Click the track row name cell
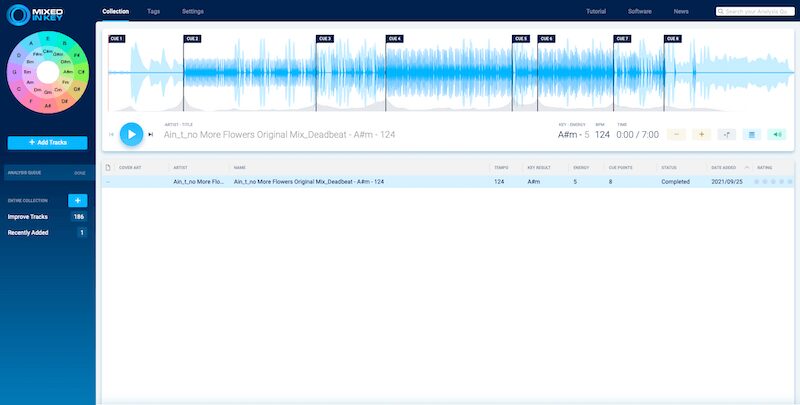The width and height of the screenshot is (800, 405). pos(309,182)
